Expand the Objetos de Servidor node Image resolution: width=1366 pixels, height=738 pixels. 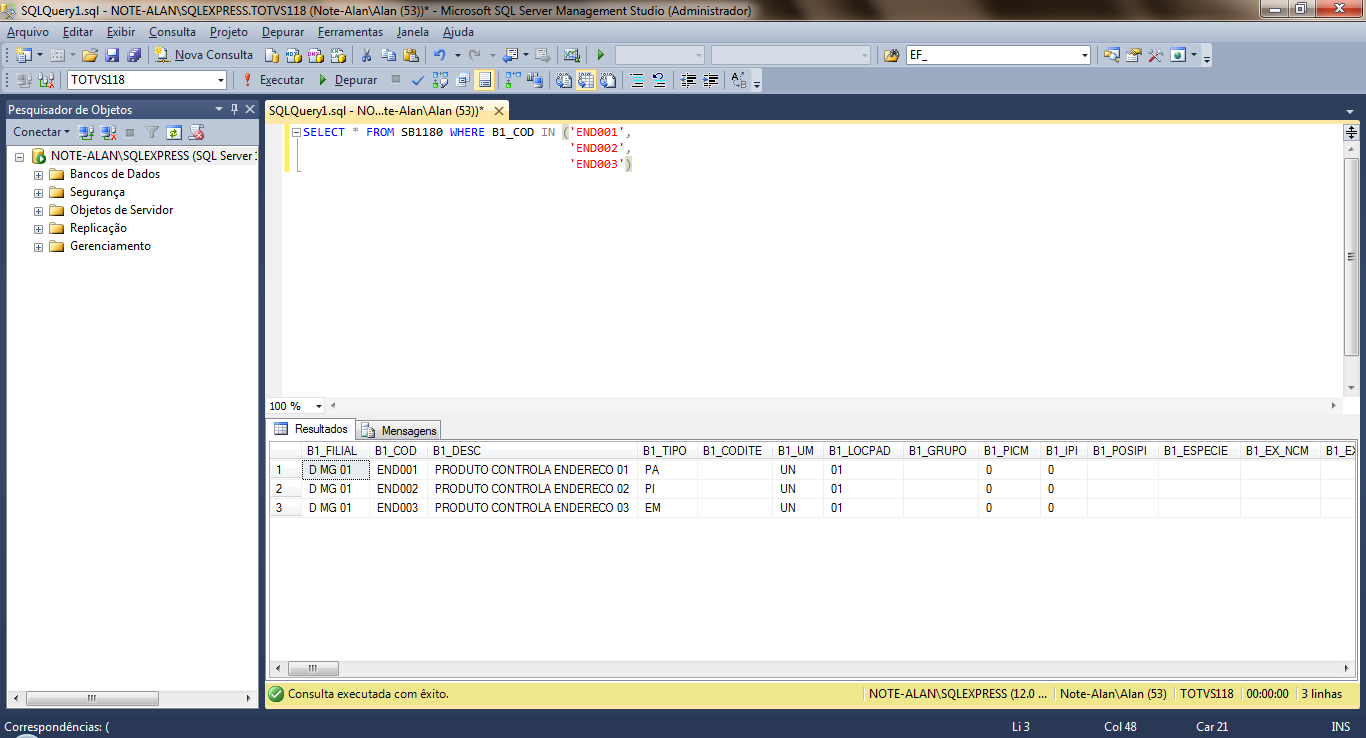39,210
